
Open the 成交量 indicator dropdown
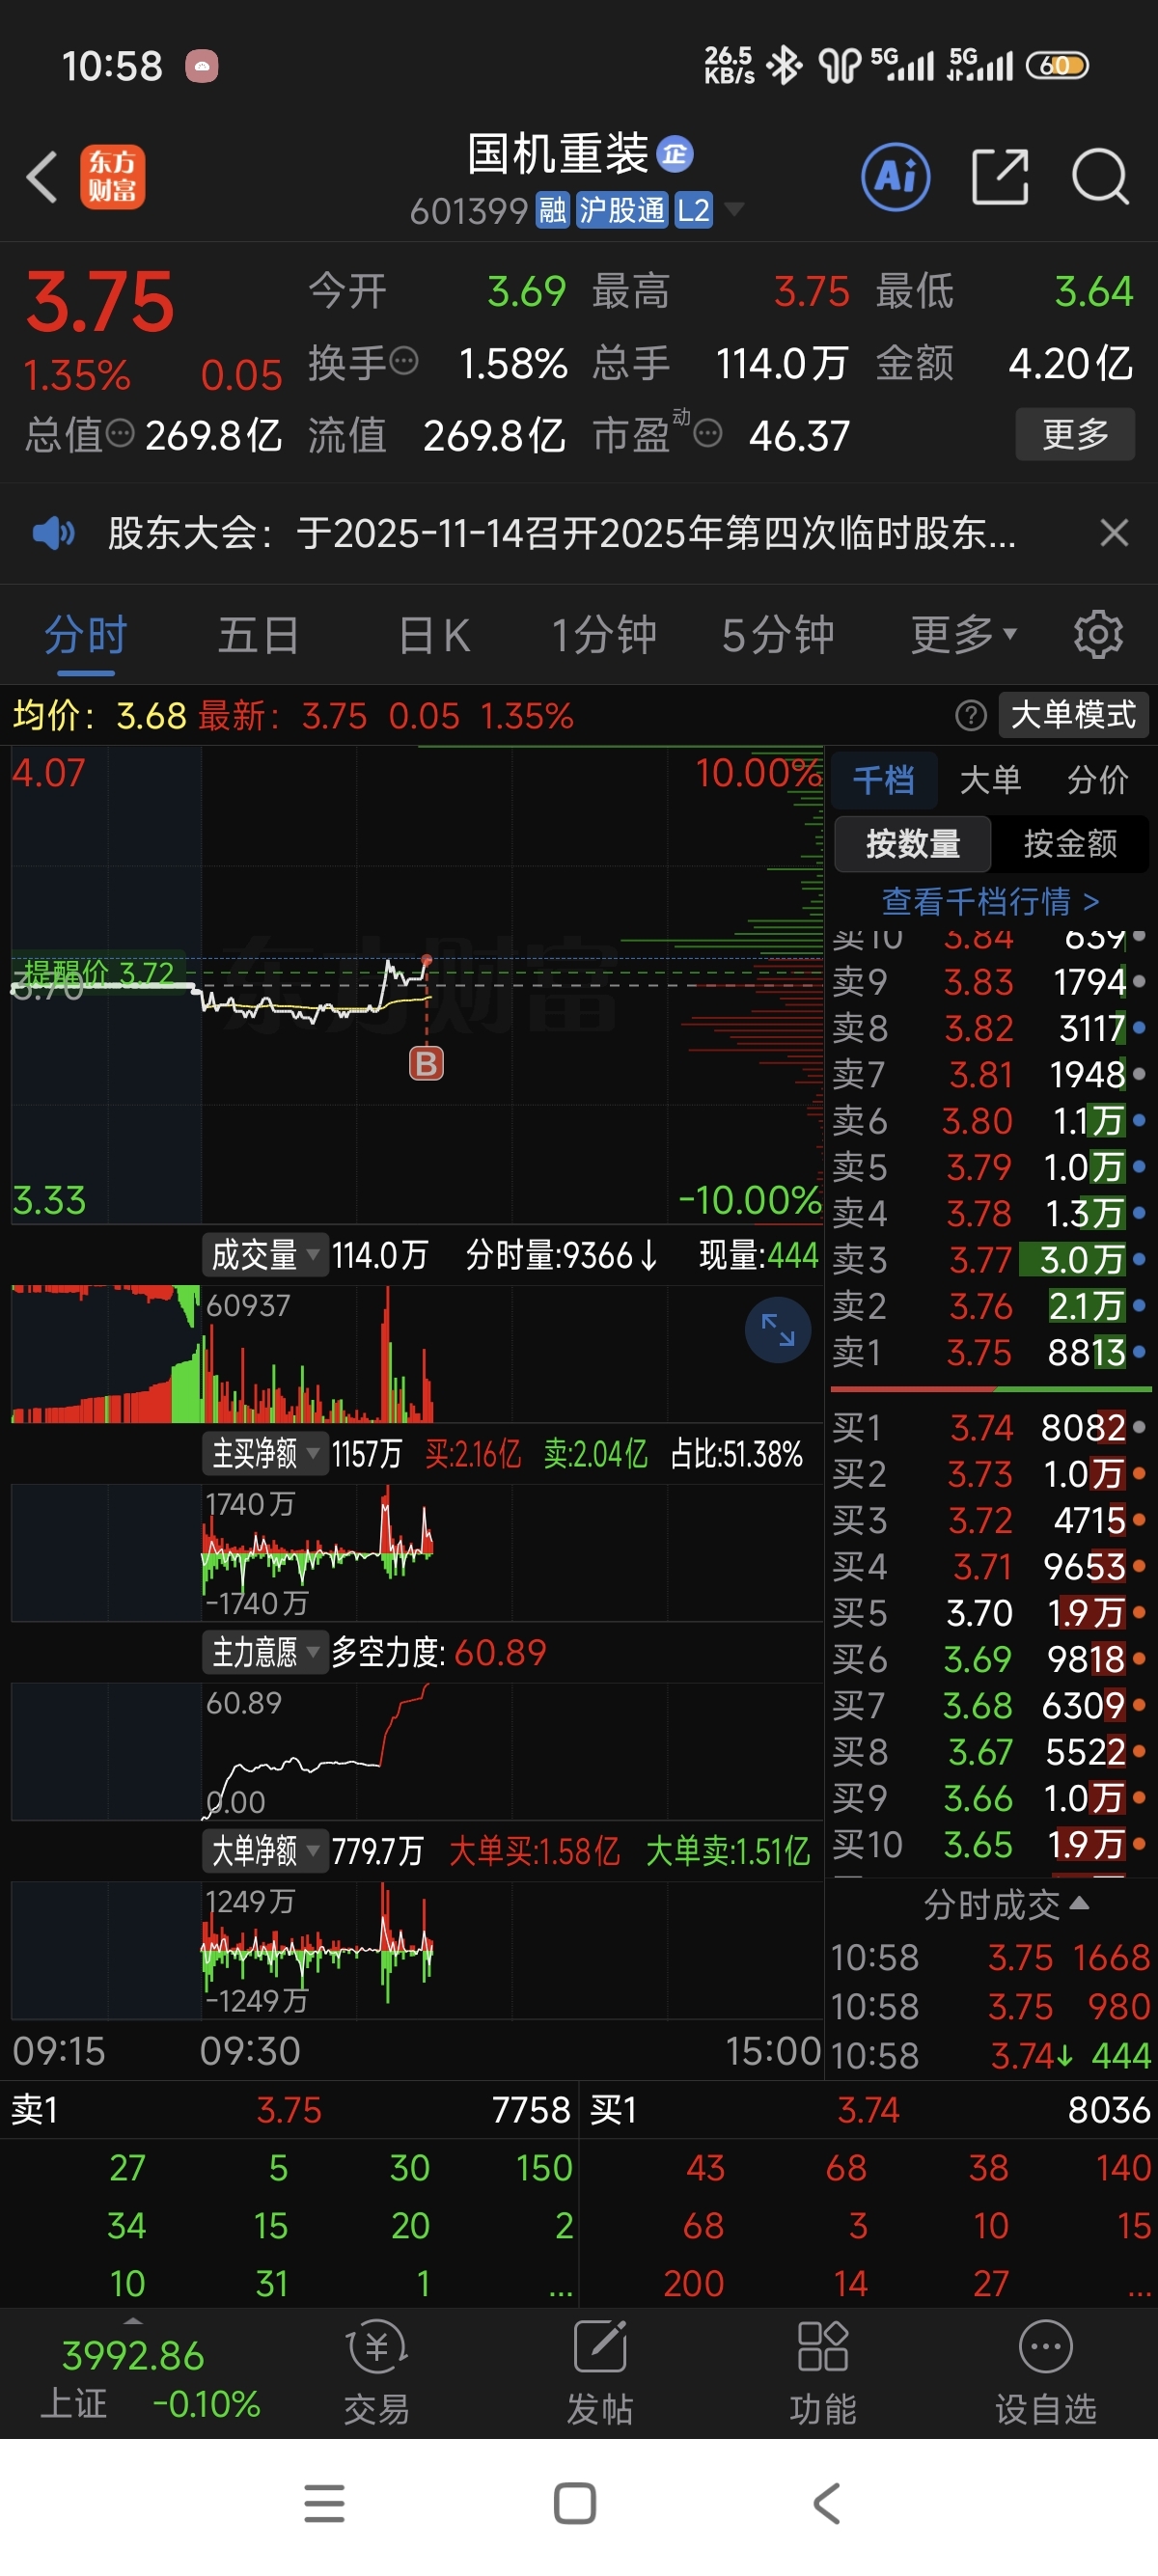pos(265,1254)
